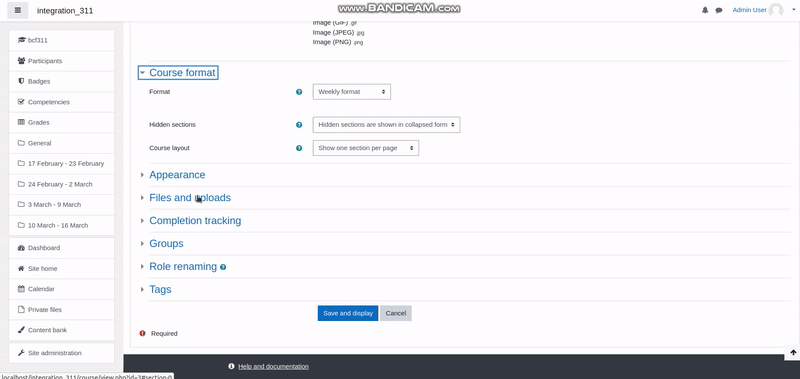The height and width of the screenshot is (379, 800).
Task: Click the Admin User name link
Action: [x=749, y=10]
